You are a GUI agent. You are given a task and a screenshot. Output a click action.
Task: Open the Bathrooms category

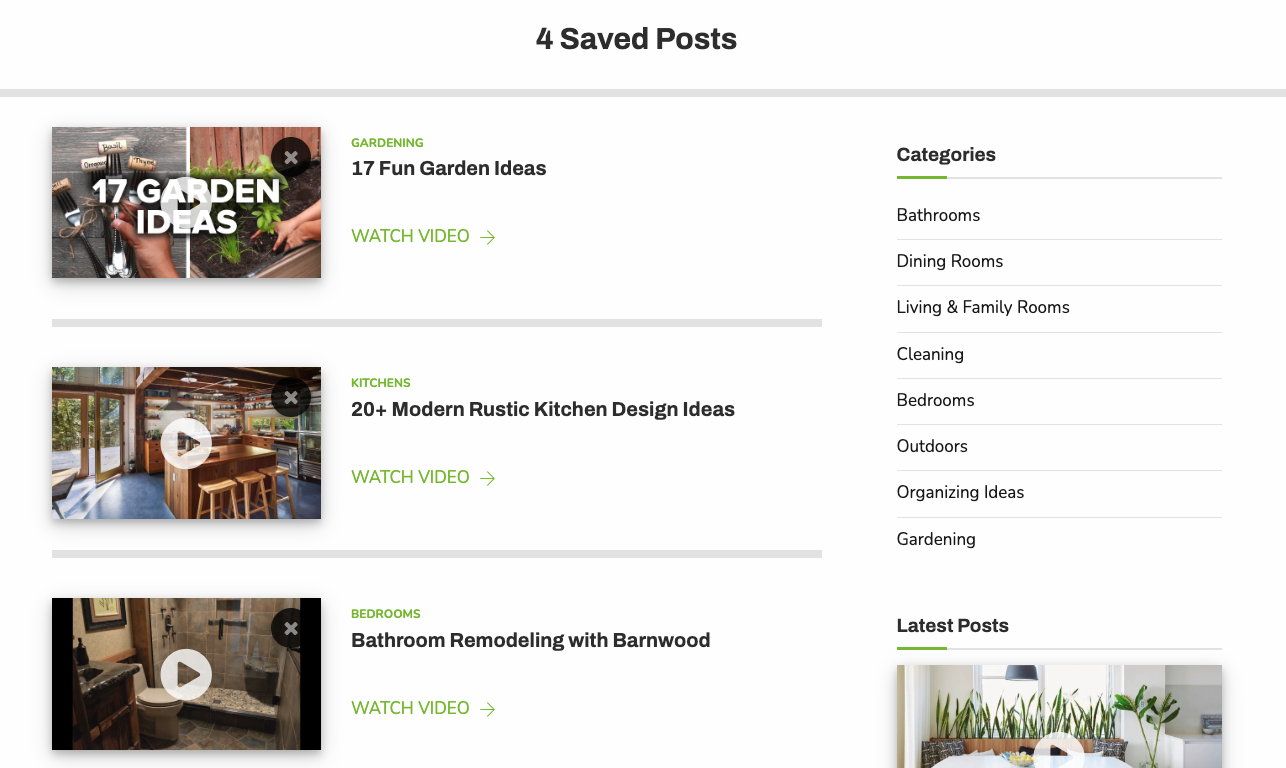tap(938, 215)
